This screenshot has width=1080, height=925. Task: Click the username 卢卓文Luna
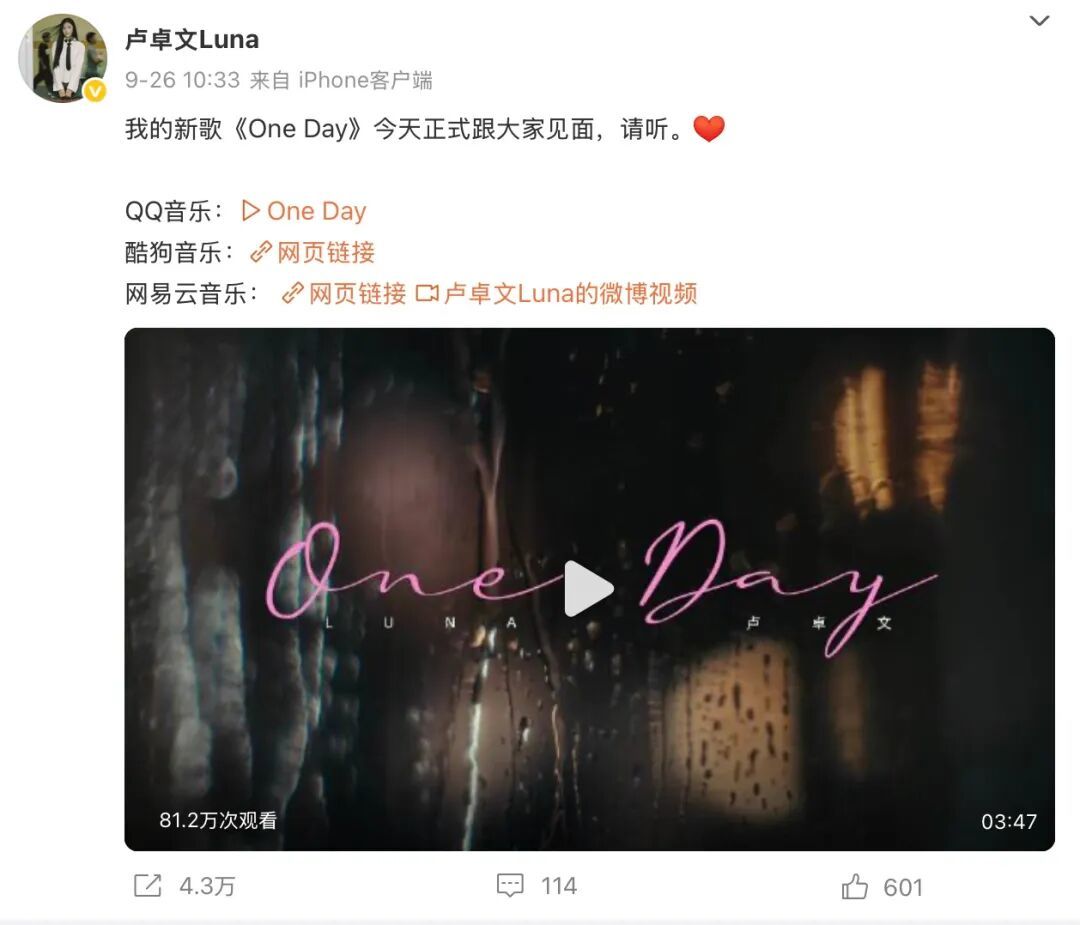point(192,39)
